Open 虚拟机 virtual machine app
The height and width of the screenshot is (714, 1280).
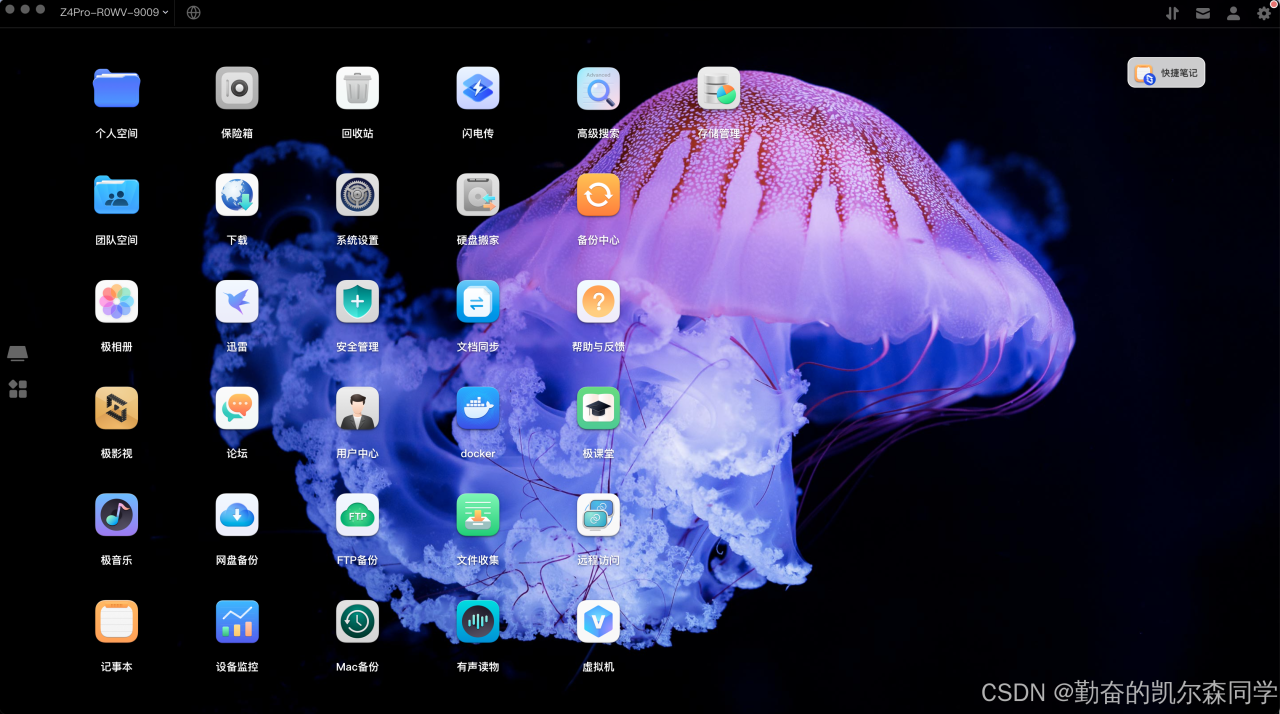click(598, 621)
